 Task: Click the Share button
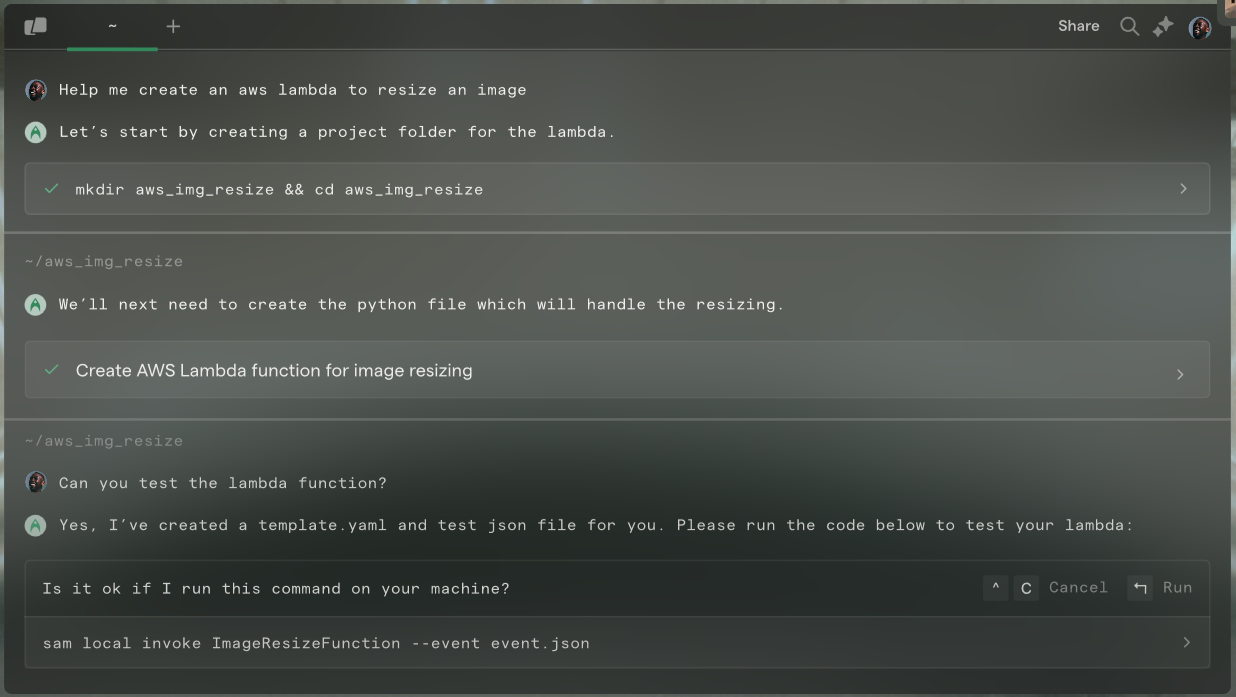(x=1078, y=26)
